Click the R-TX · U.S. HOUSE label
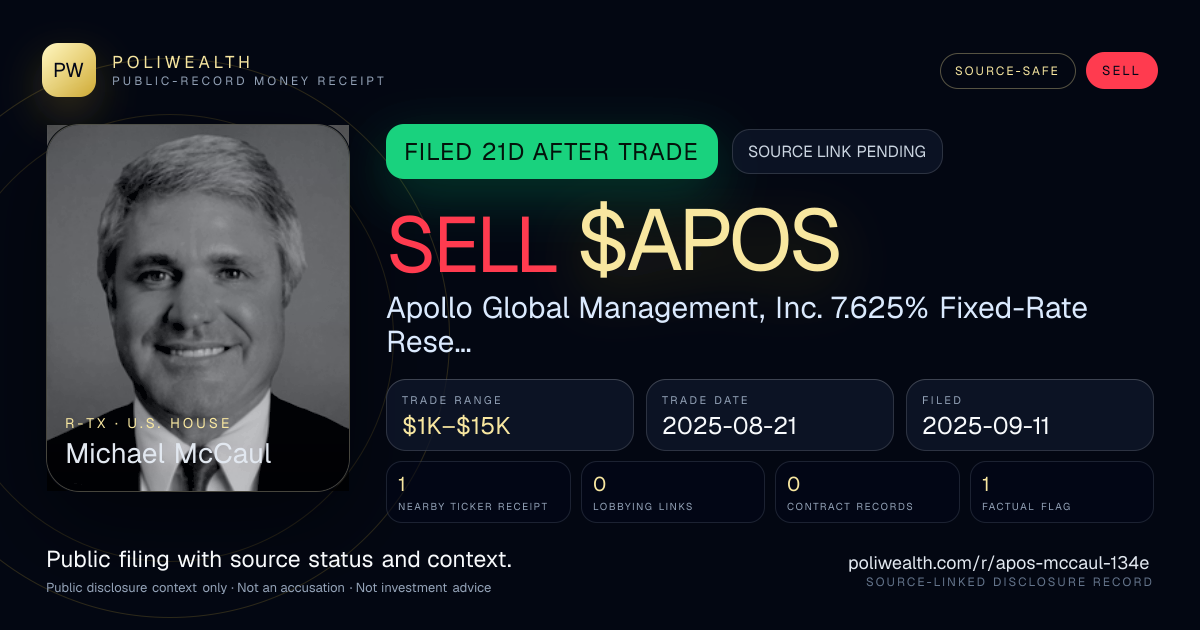The width and height of the screenshot is (1200, 630). pos(148,424)
